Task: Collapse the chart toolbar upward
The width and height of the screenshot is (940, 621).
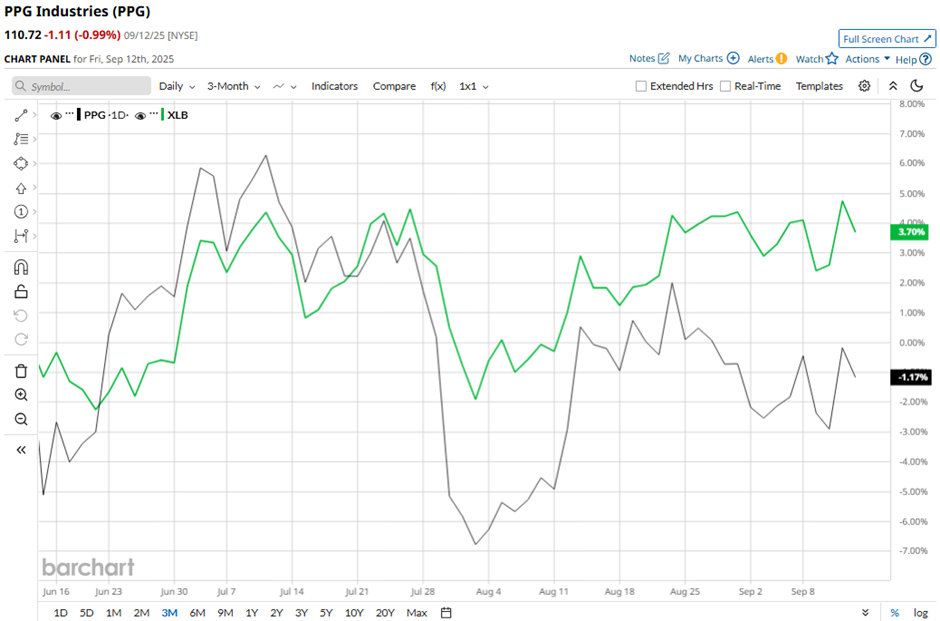Action: click(893, 86)
